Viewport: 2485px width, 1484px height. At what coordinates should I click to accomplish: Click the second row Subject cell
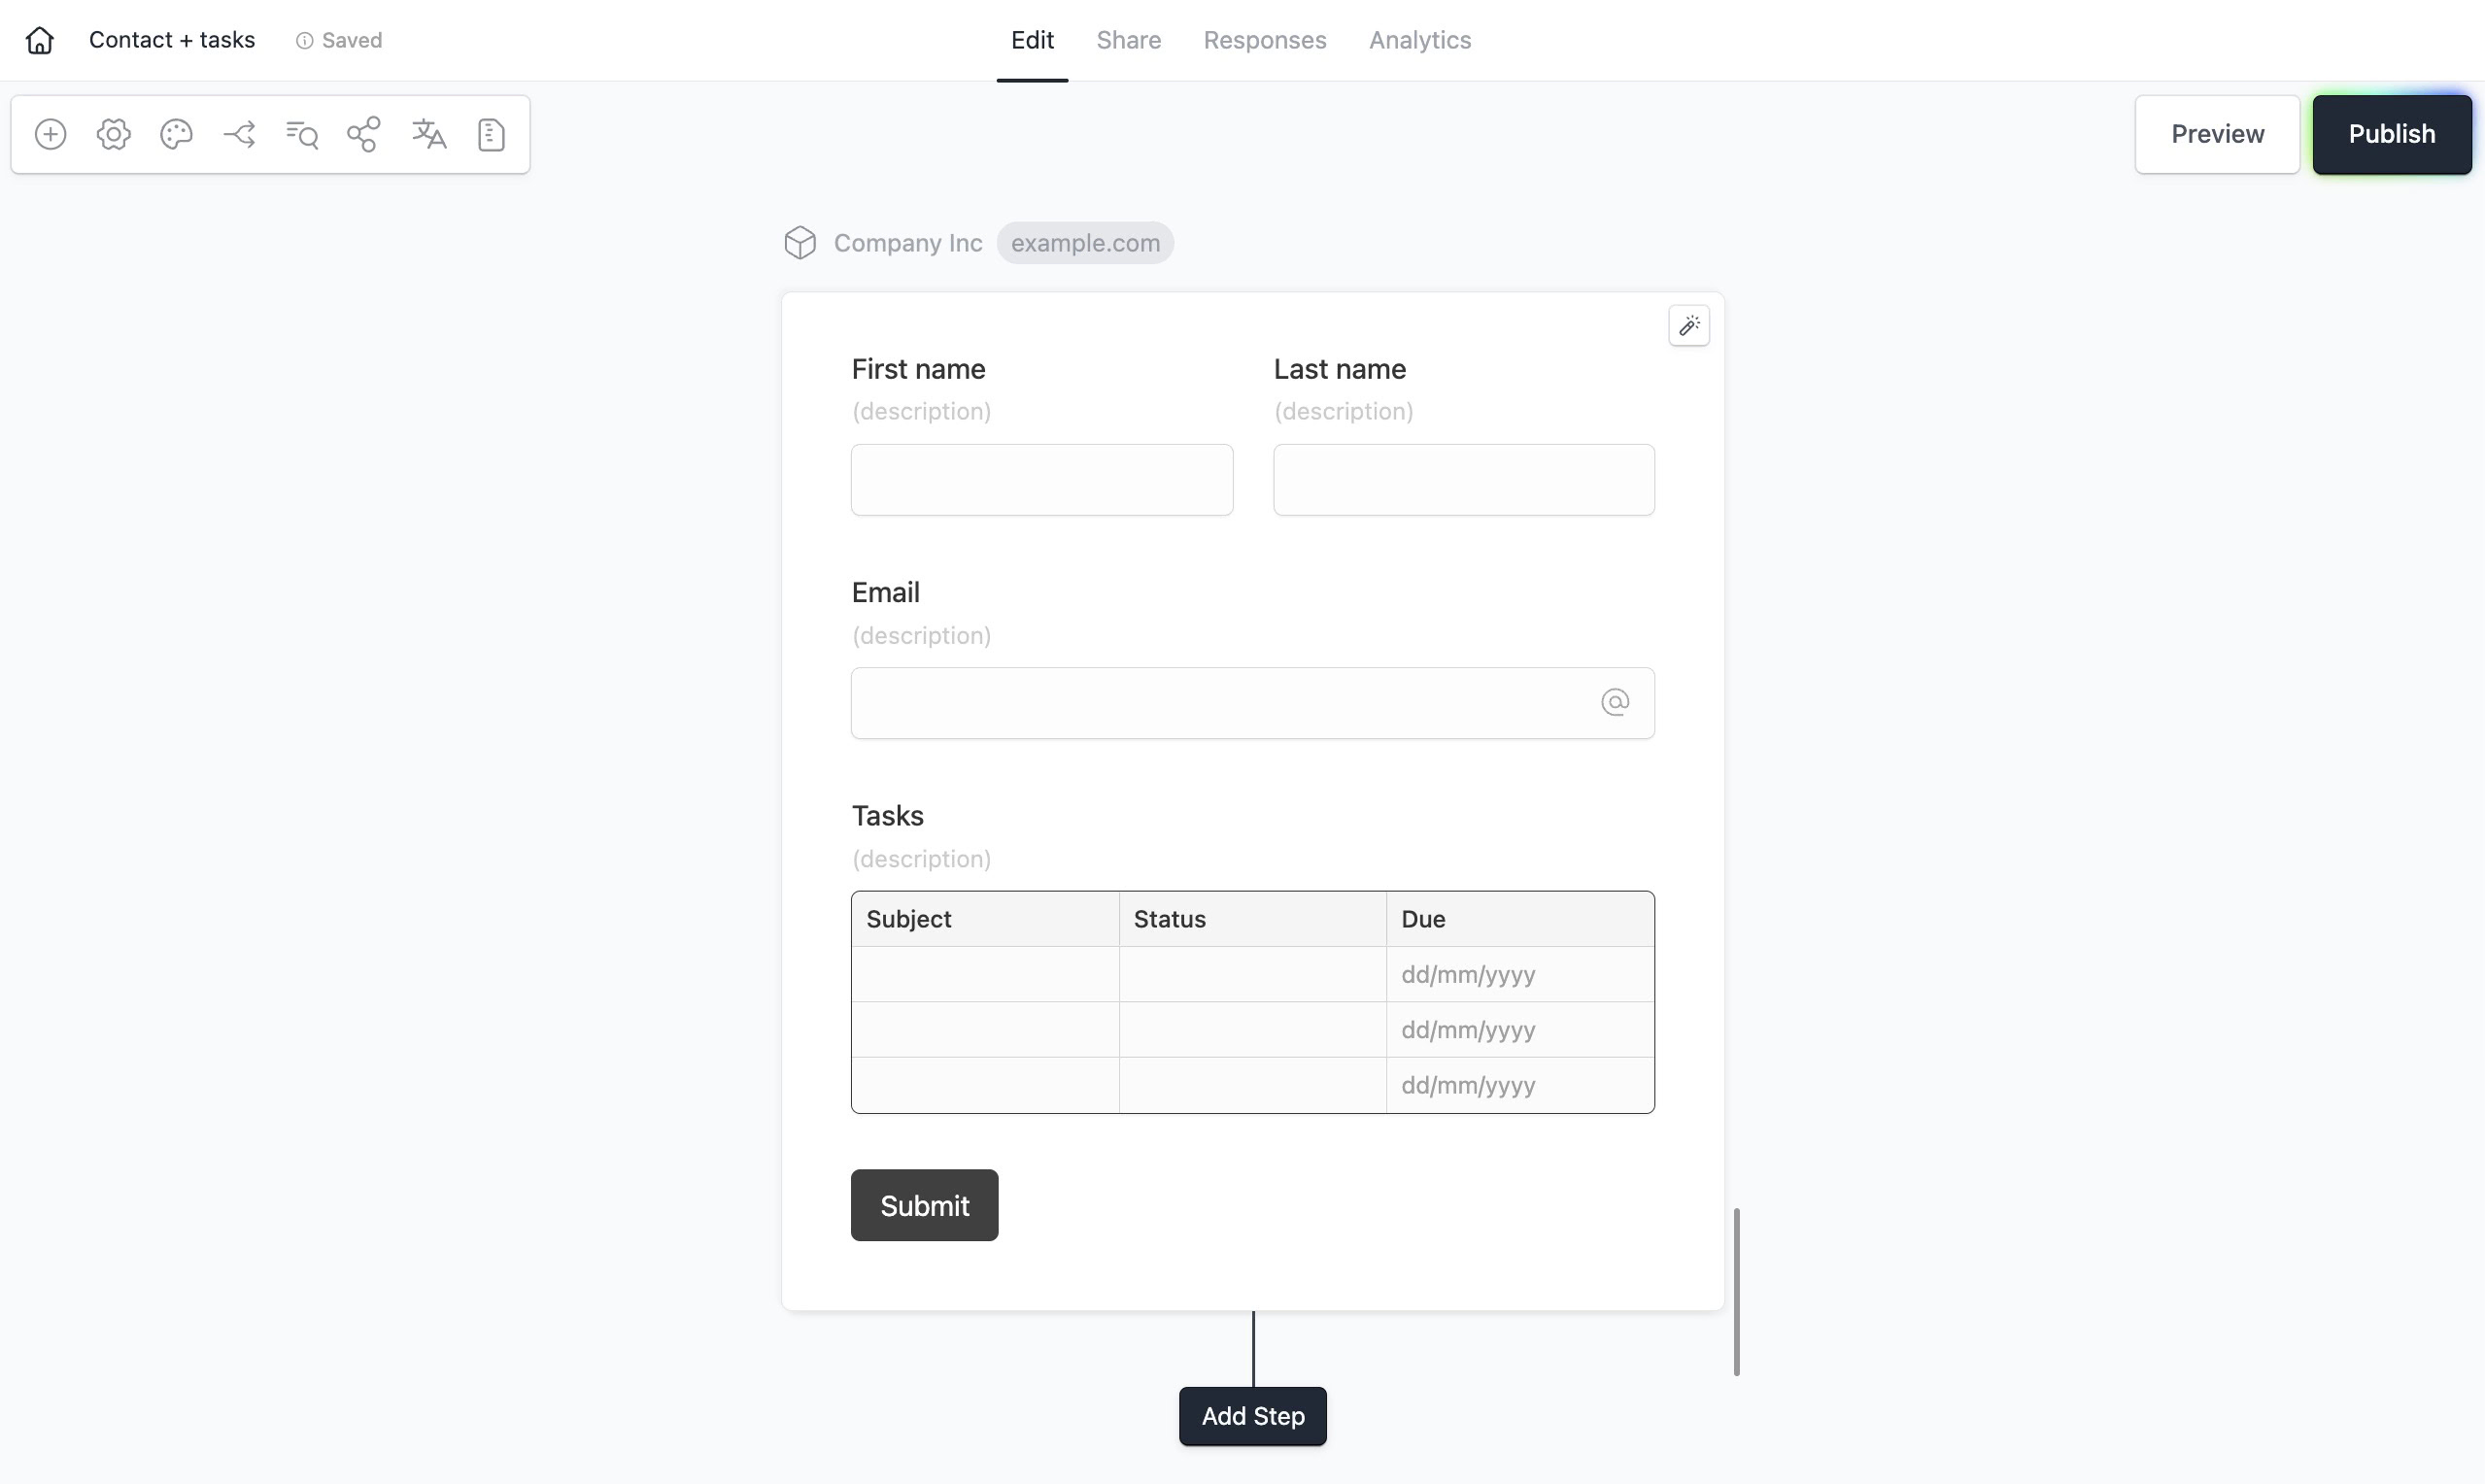point(985,1029)
